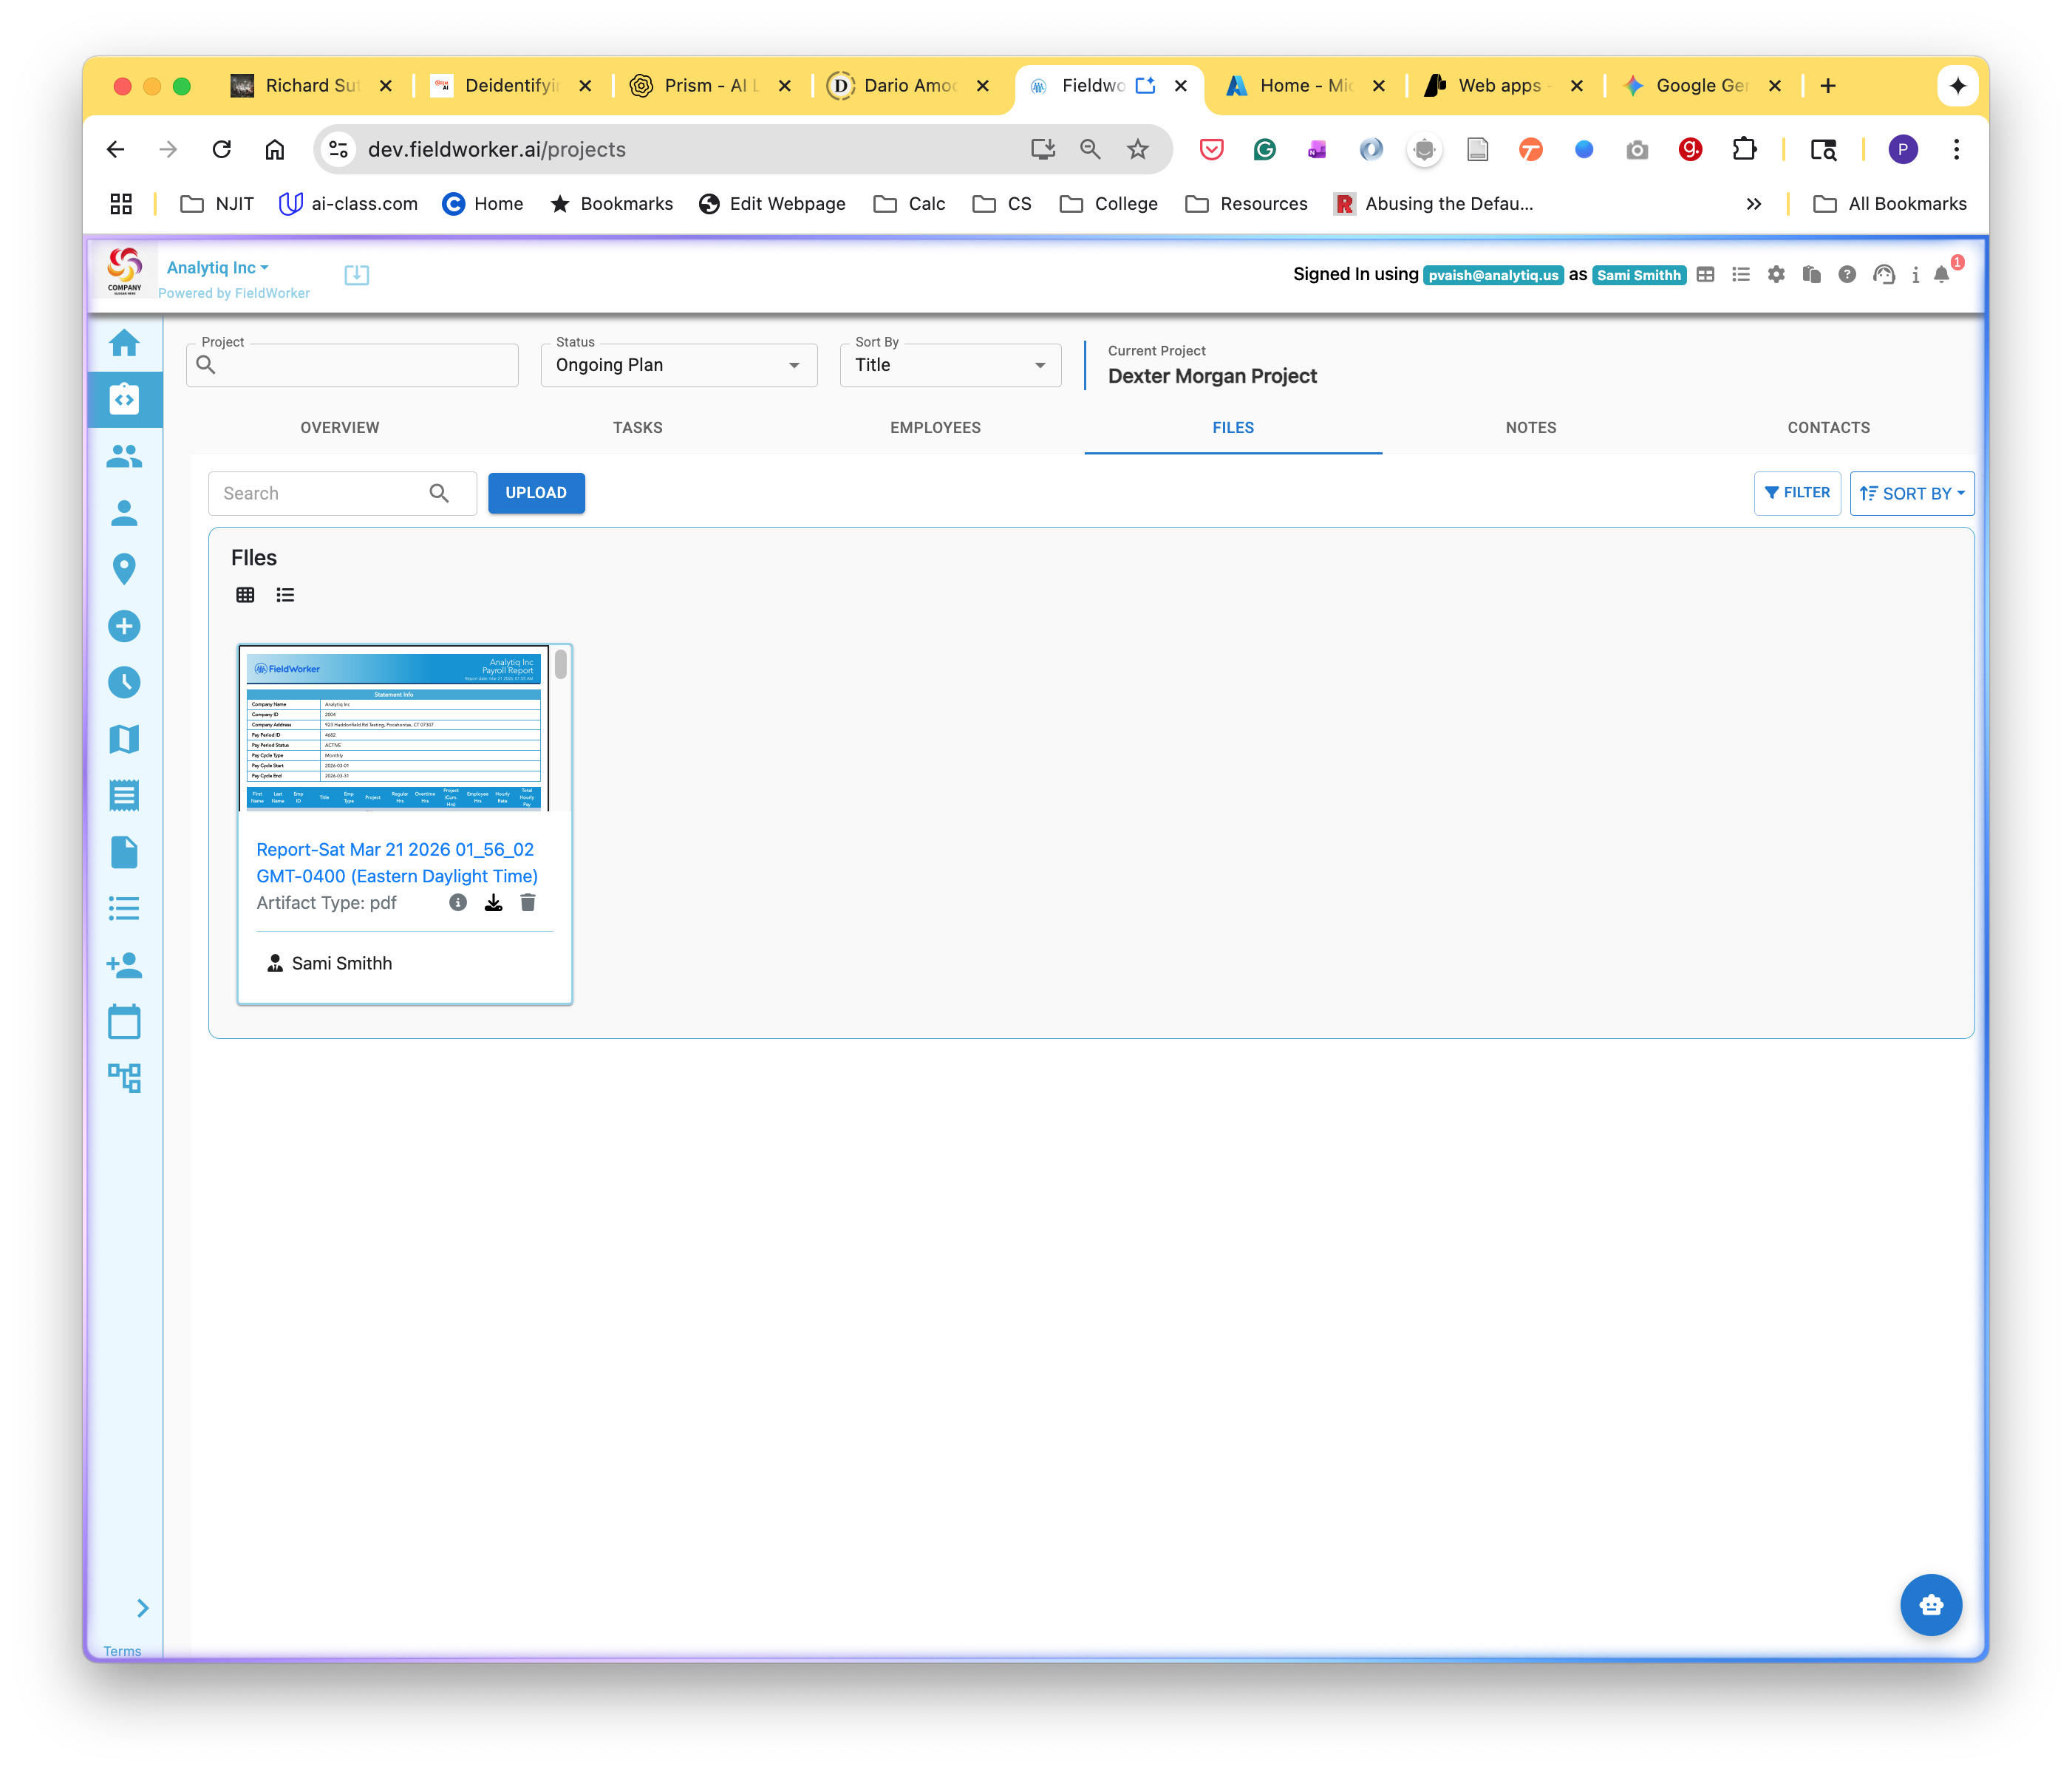2072x1772 pixels.
Task: Switch files to list view
Action: 285,595
